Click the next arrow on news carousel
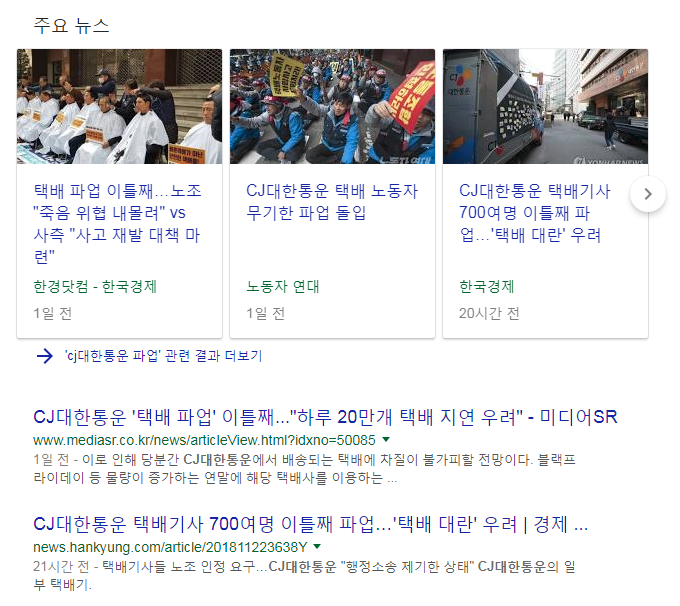Viewport: 680px width, 606px height. 647,194
